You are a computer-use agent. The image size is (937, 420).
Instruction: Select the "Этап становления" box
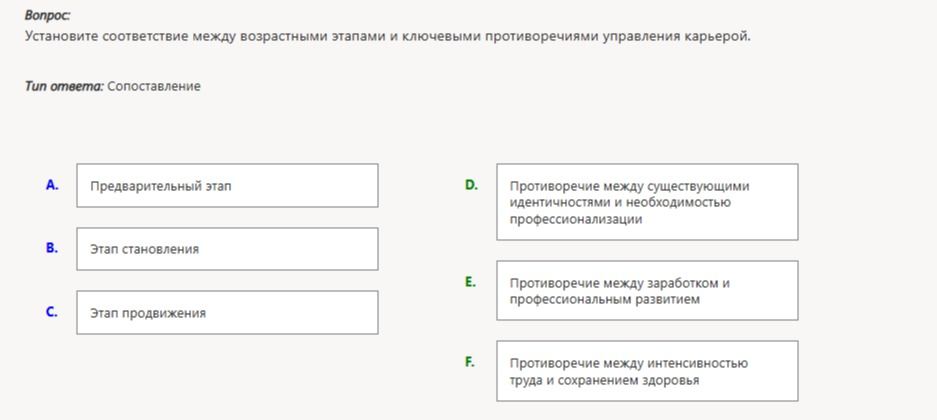tap(227, 249)
